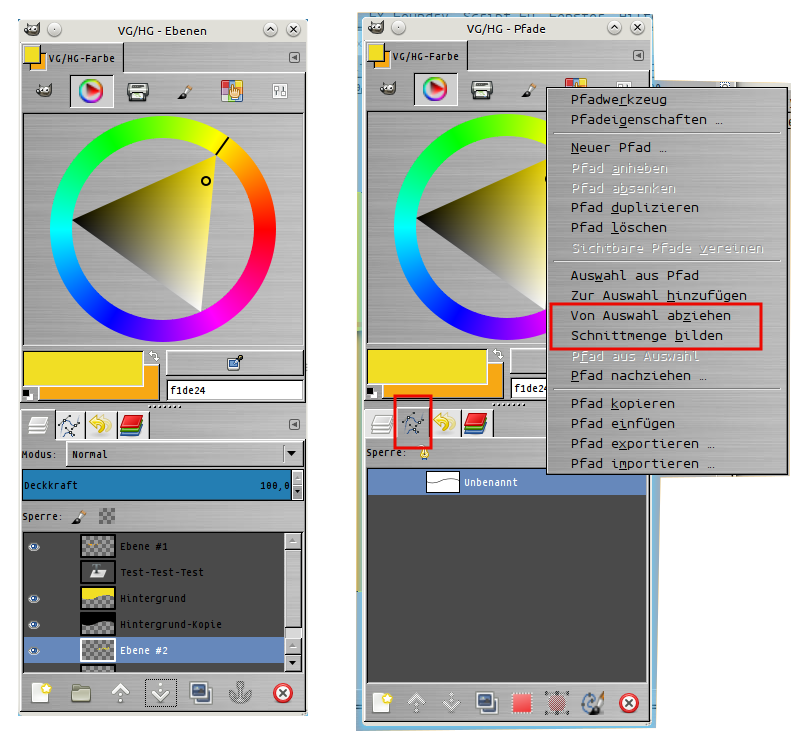The image size is (807, 747).
Task: Create a new path in Pfade window
Action: tap(382, 703)
